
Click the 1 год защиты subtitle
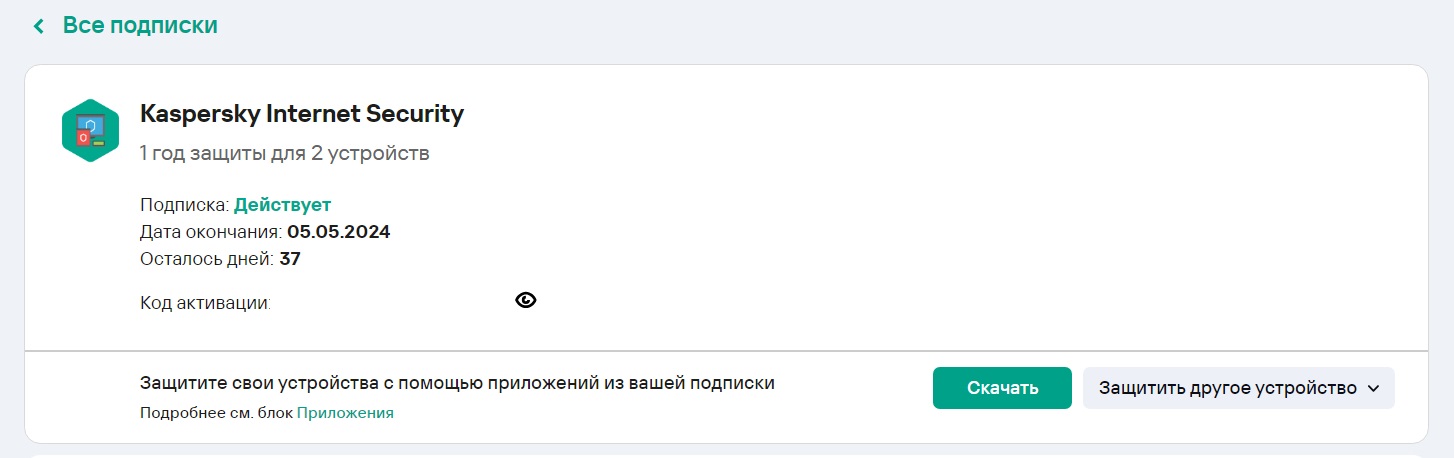pos(285,154)
